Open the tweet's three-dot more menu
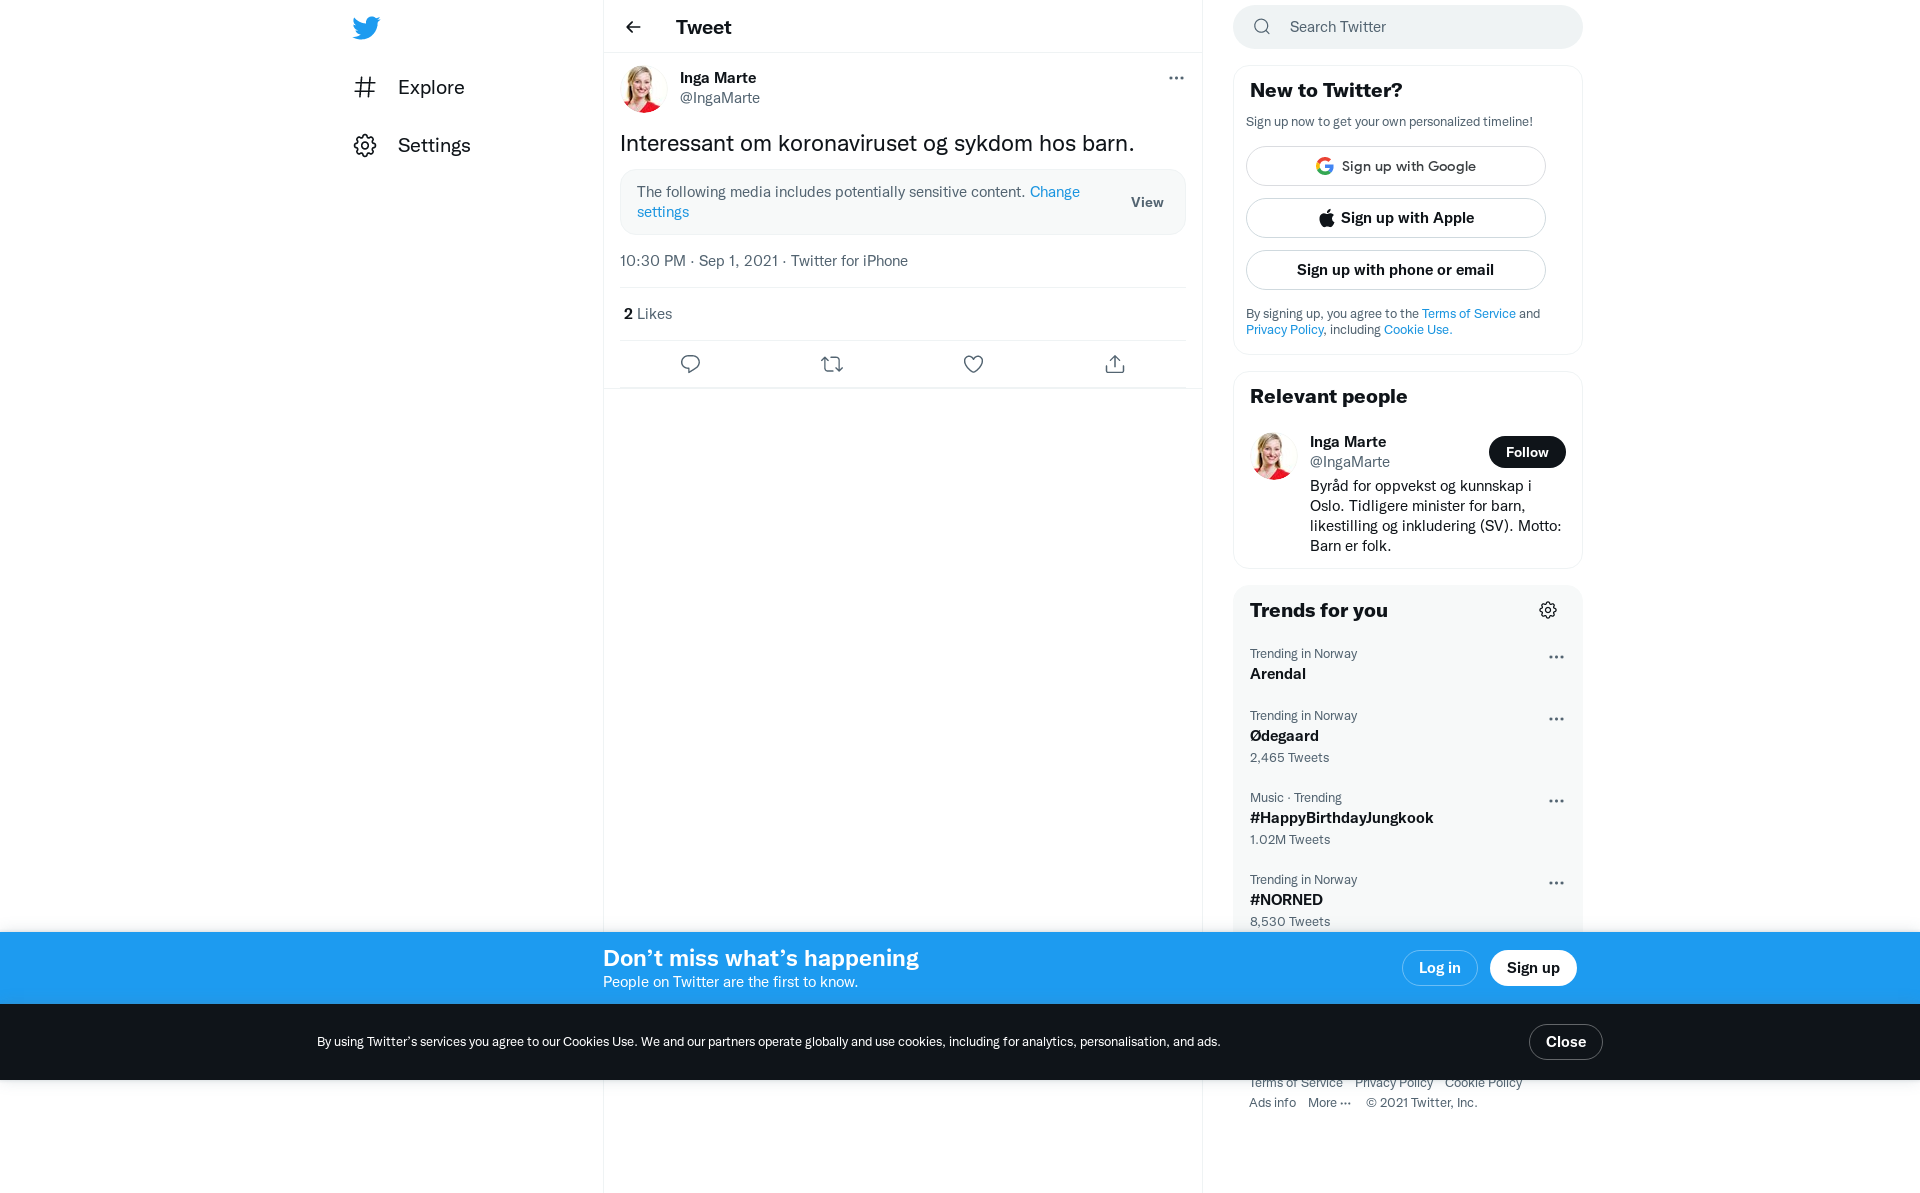1920x1193 pixels. [1176, 78]
